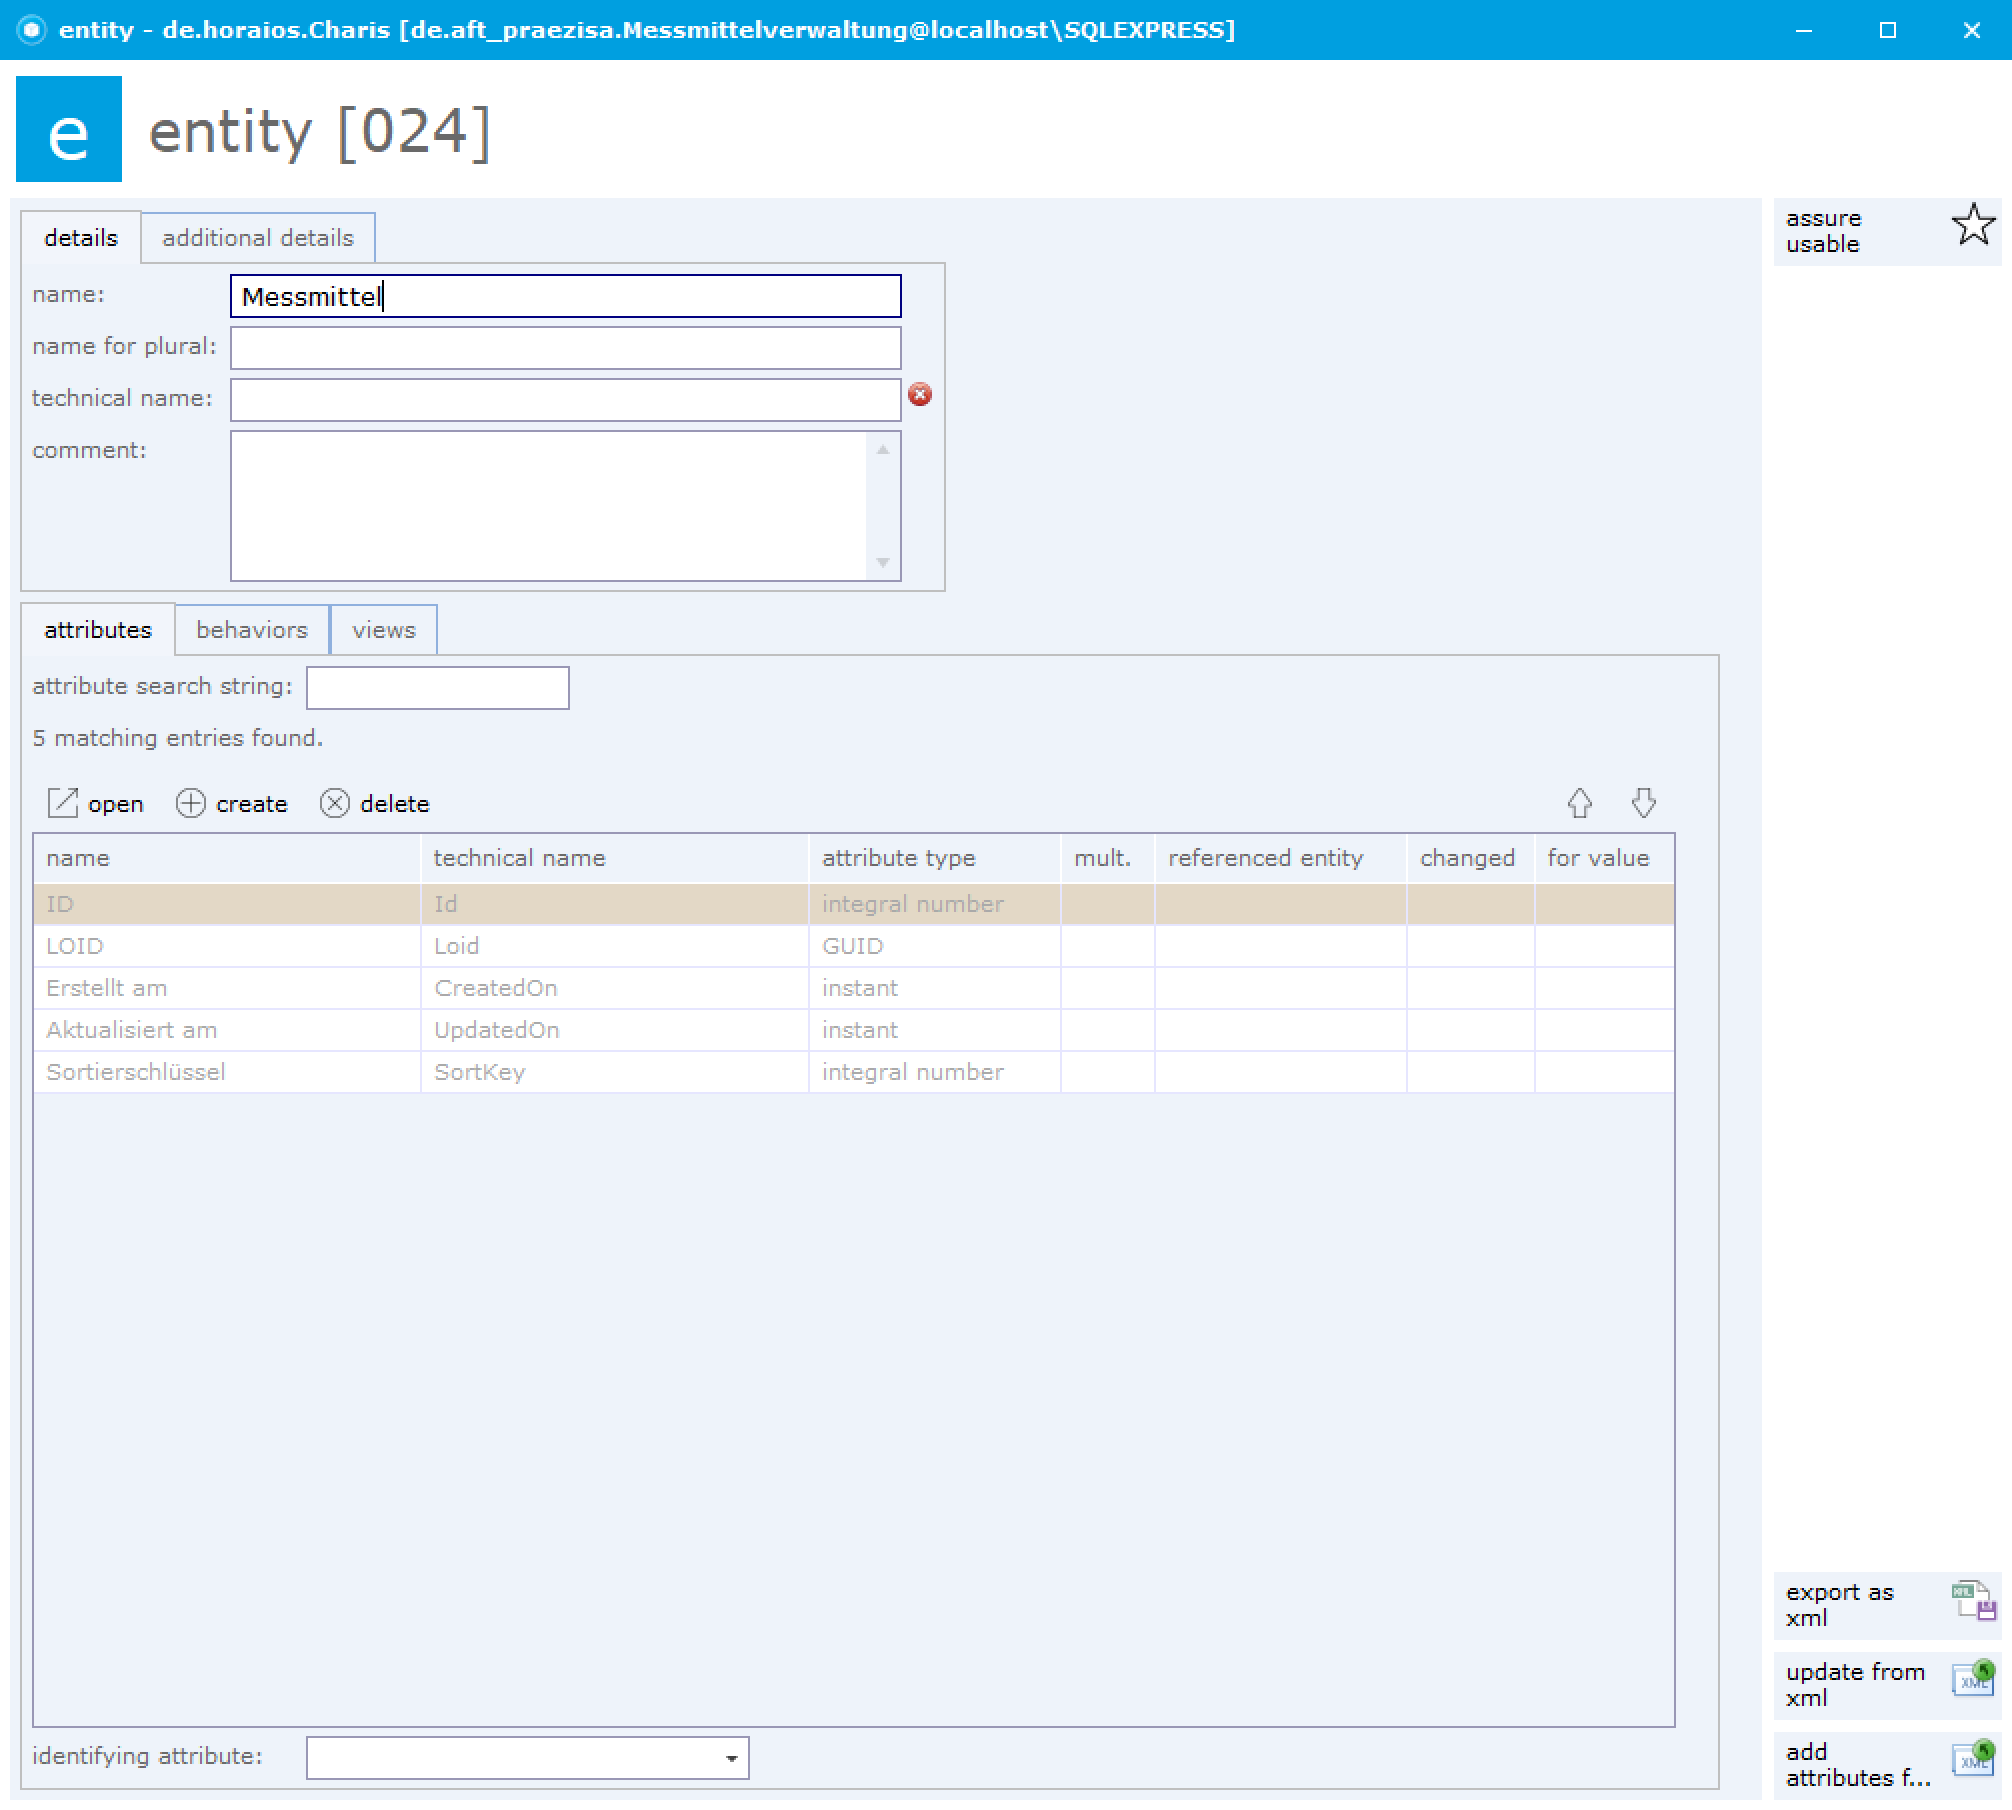Open the views tab

(384, 630)
